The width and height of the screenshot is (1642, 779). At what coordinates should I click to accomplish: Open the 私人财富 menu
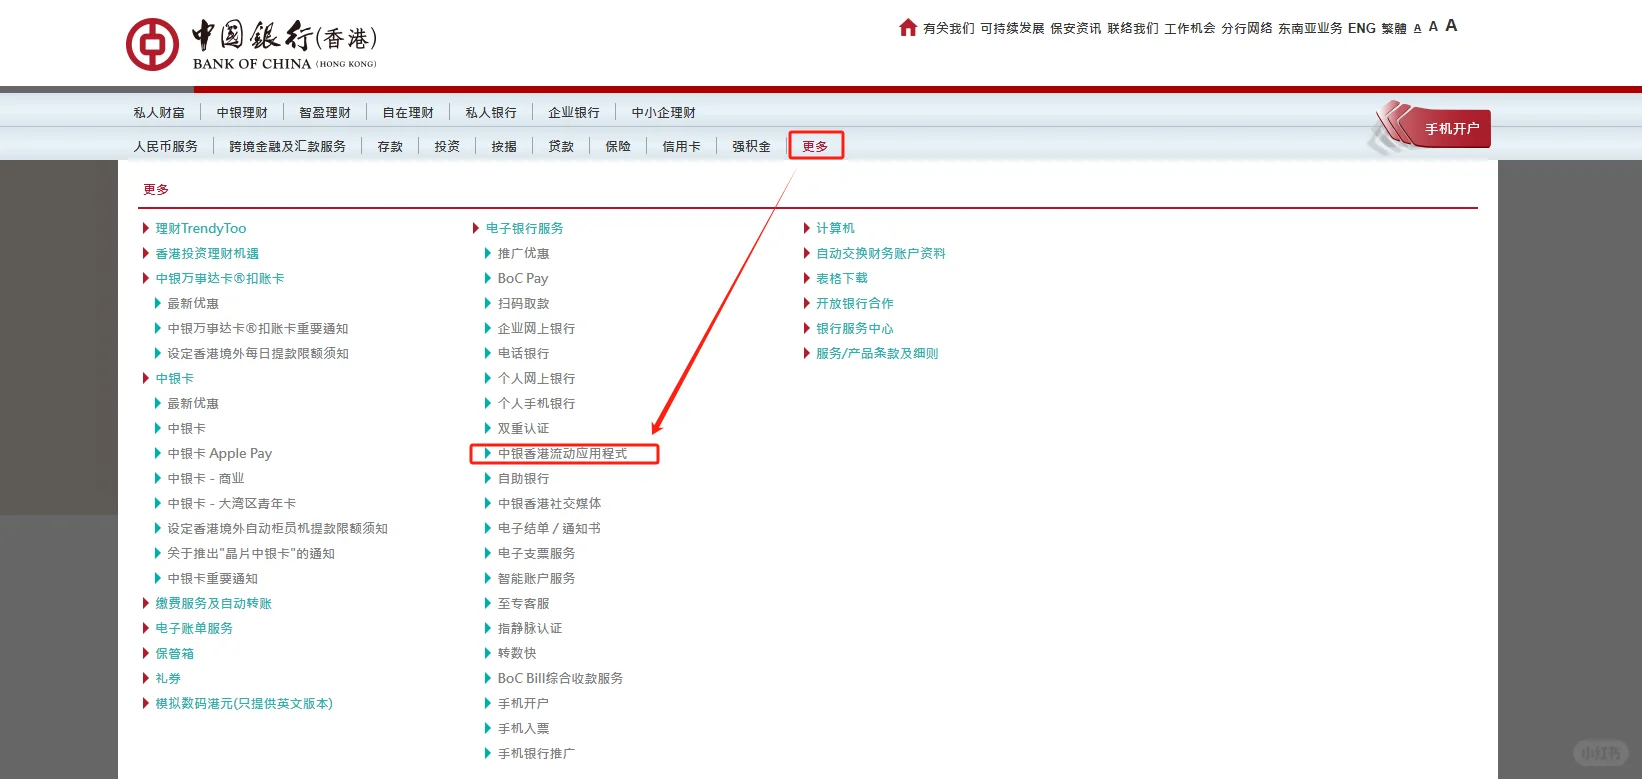(x=159, y=113)
